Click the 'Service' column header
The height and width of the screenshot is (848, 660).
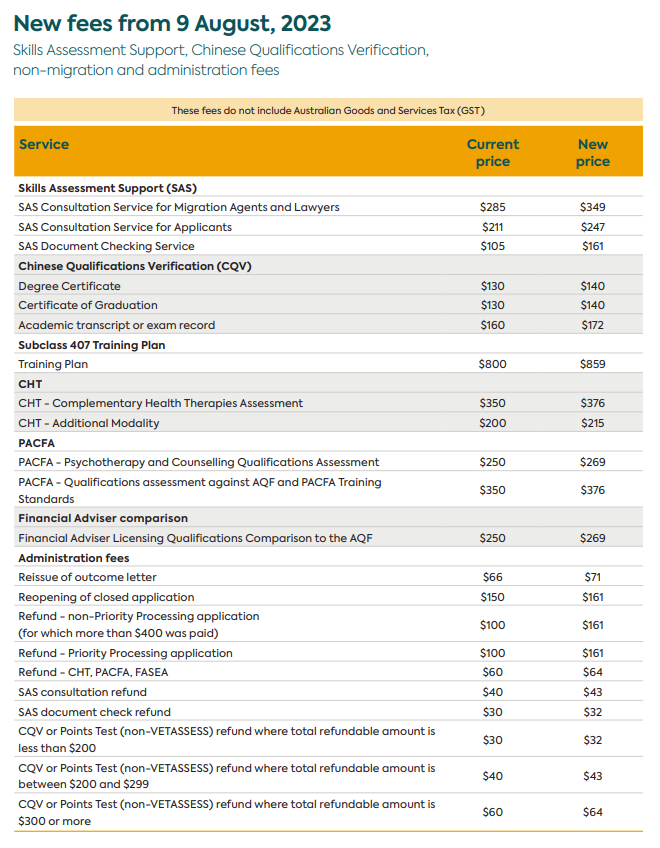(44, 145)
